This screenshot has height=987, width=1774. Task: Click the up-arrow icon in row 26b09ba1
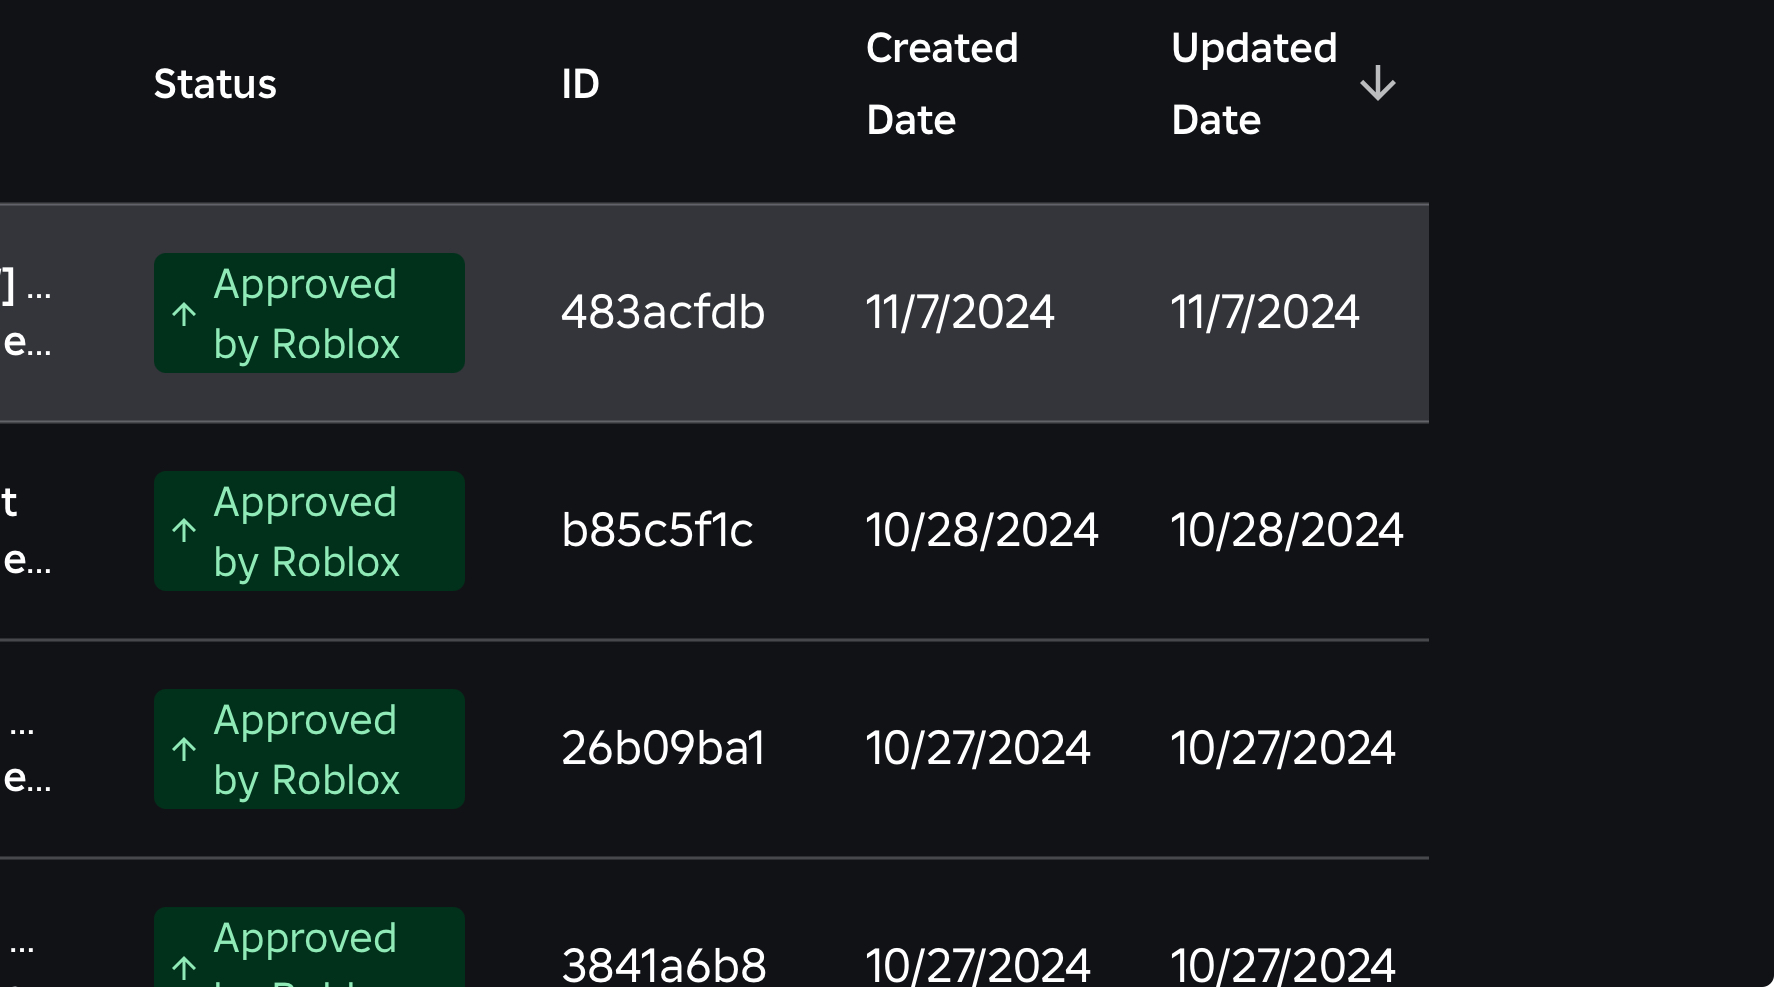pos(184,749)
